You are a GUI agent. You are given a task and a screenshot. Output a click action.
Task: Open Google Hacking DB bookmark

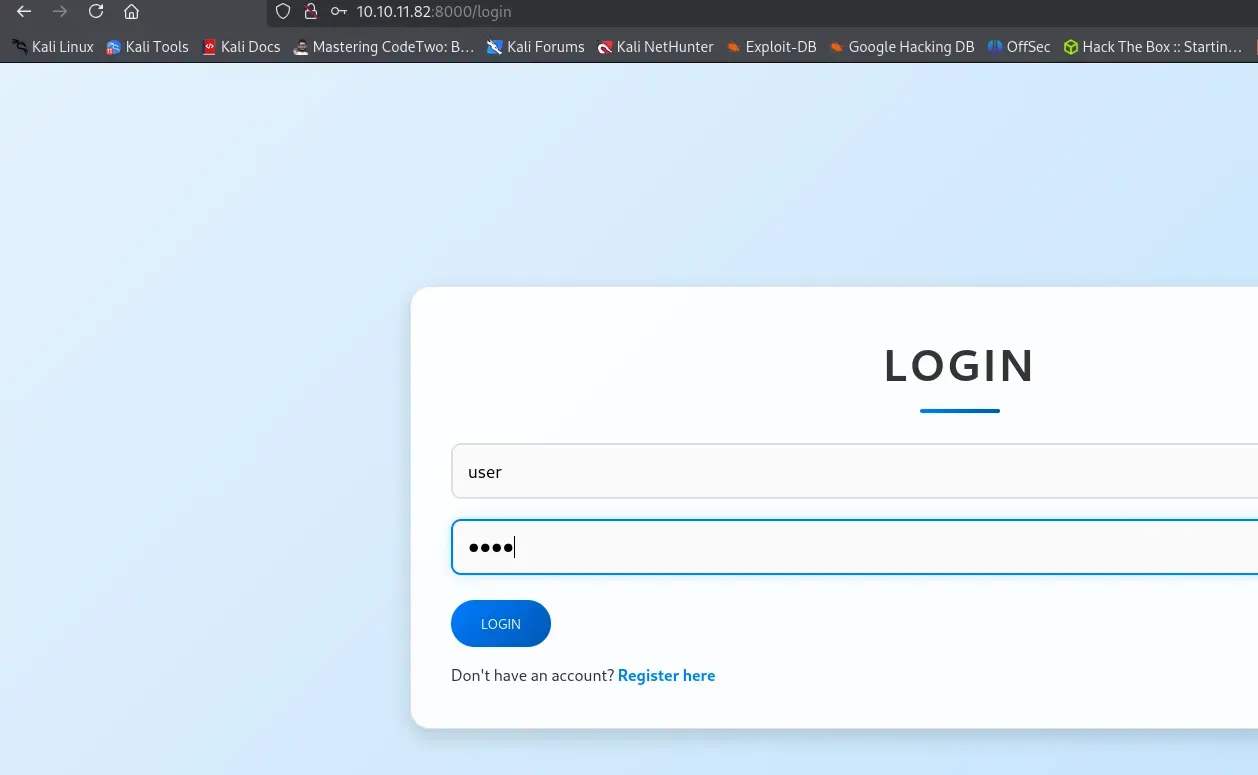pyautogui.click(x=901, y=47)
